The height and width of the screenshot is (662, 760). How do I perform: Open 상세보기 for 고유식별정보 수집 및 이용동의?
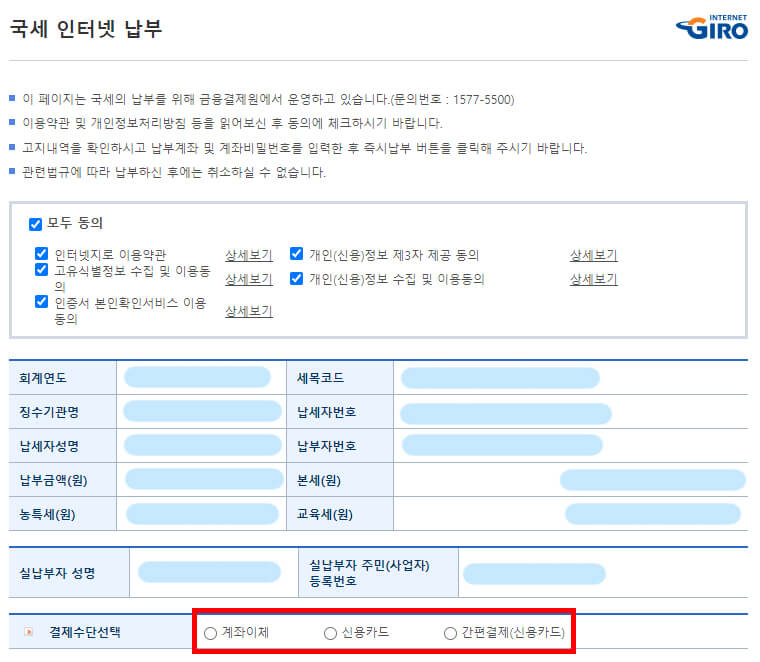(249, 279)
